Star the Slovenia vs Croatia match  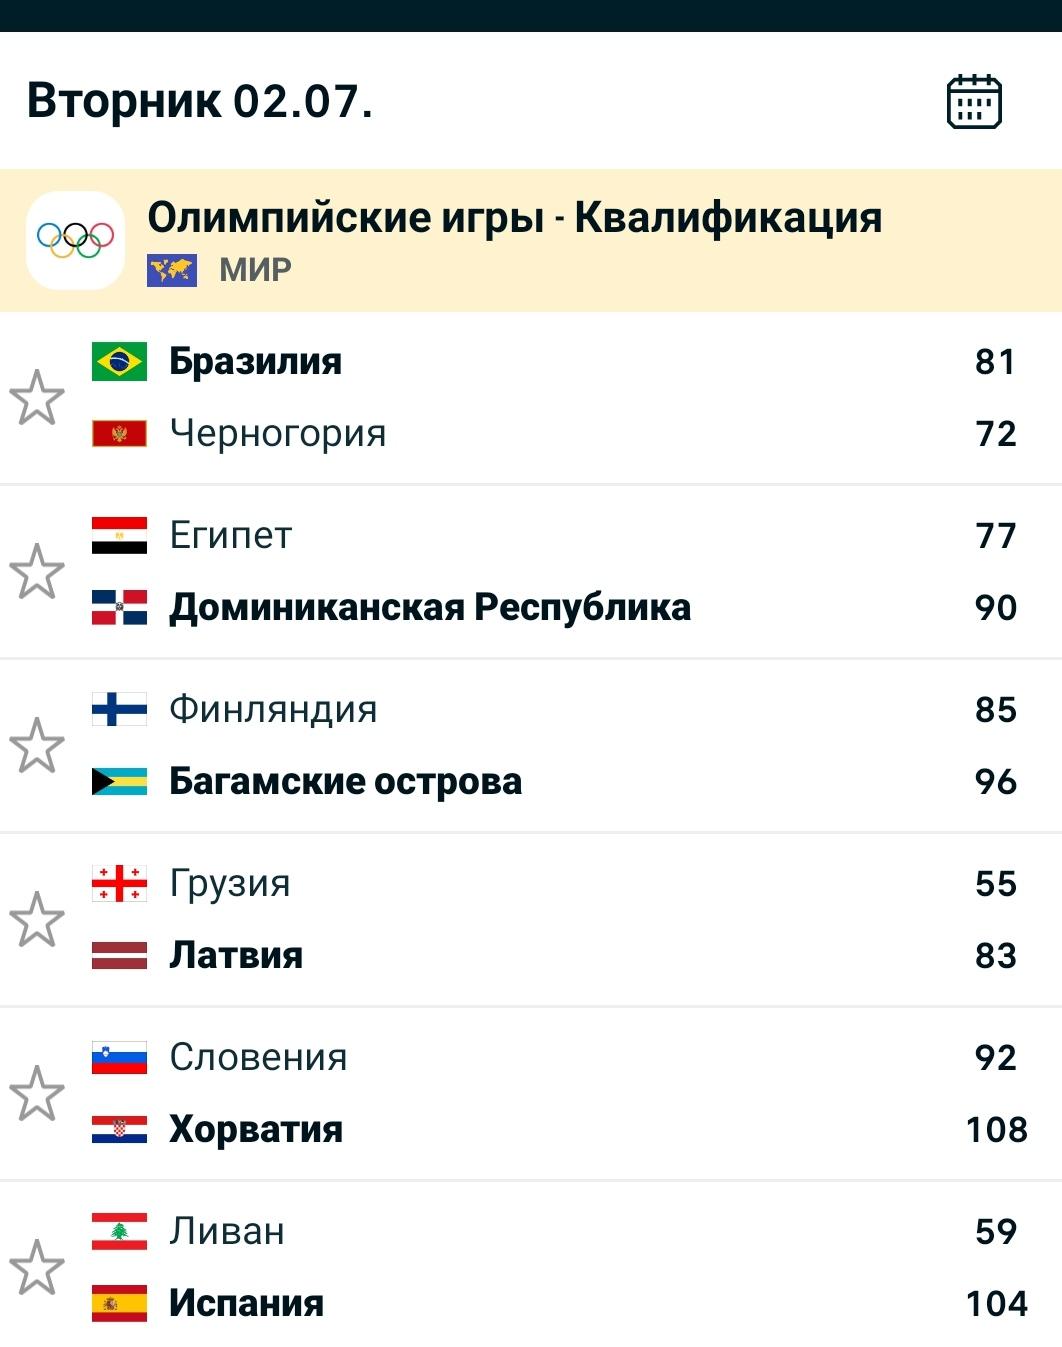37,1094
